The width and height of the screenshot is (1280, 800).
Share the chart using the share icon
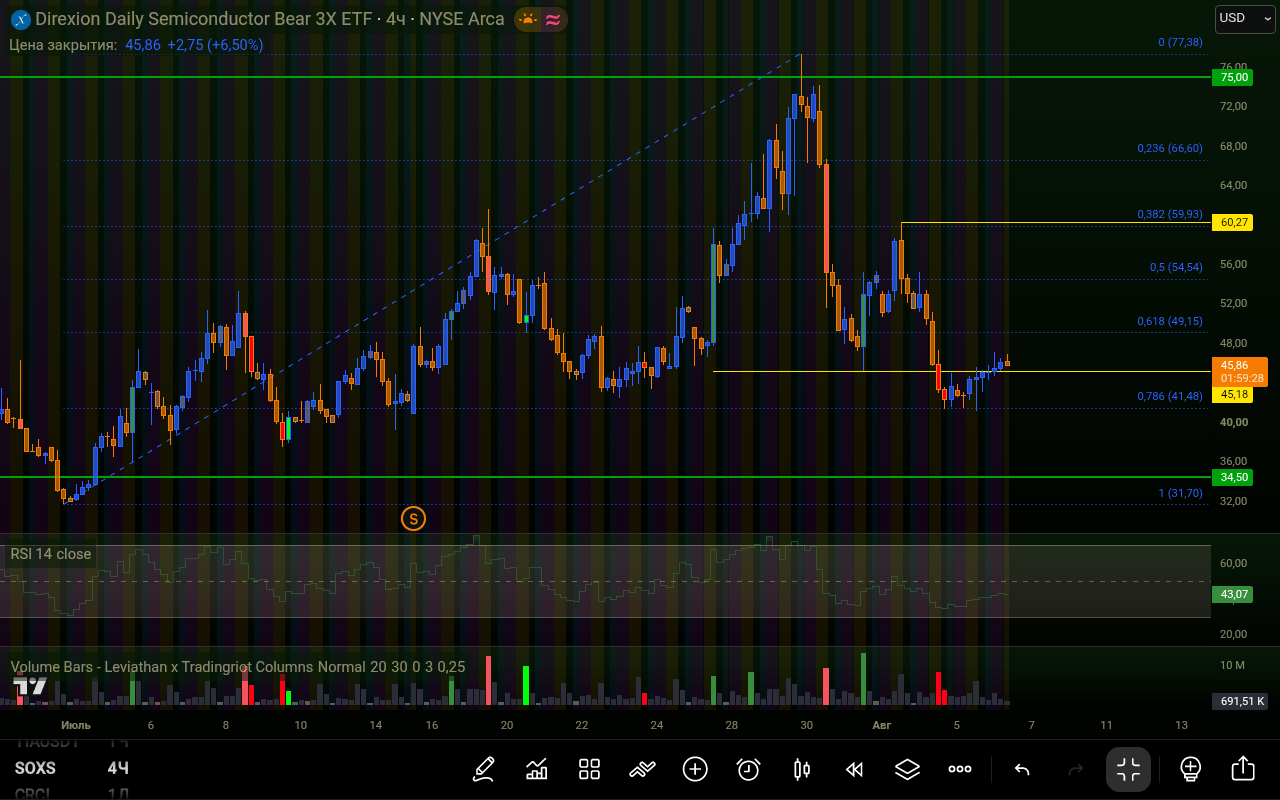click(x=1243, y=769)
